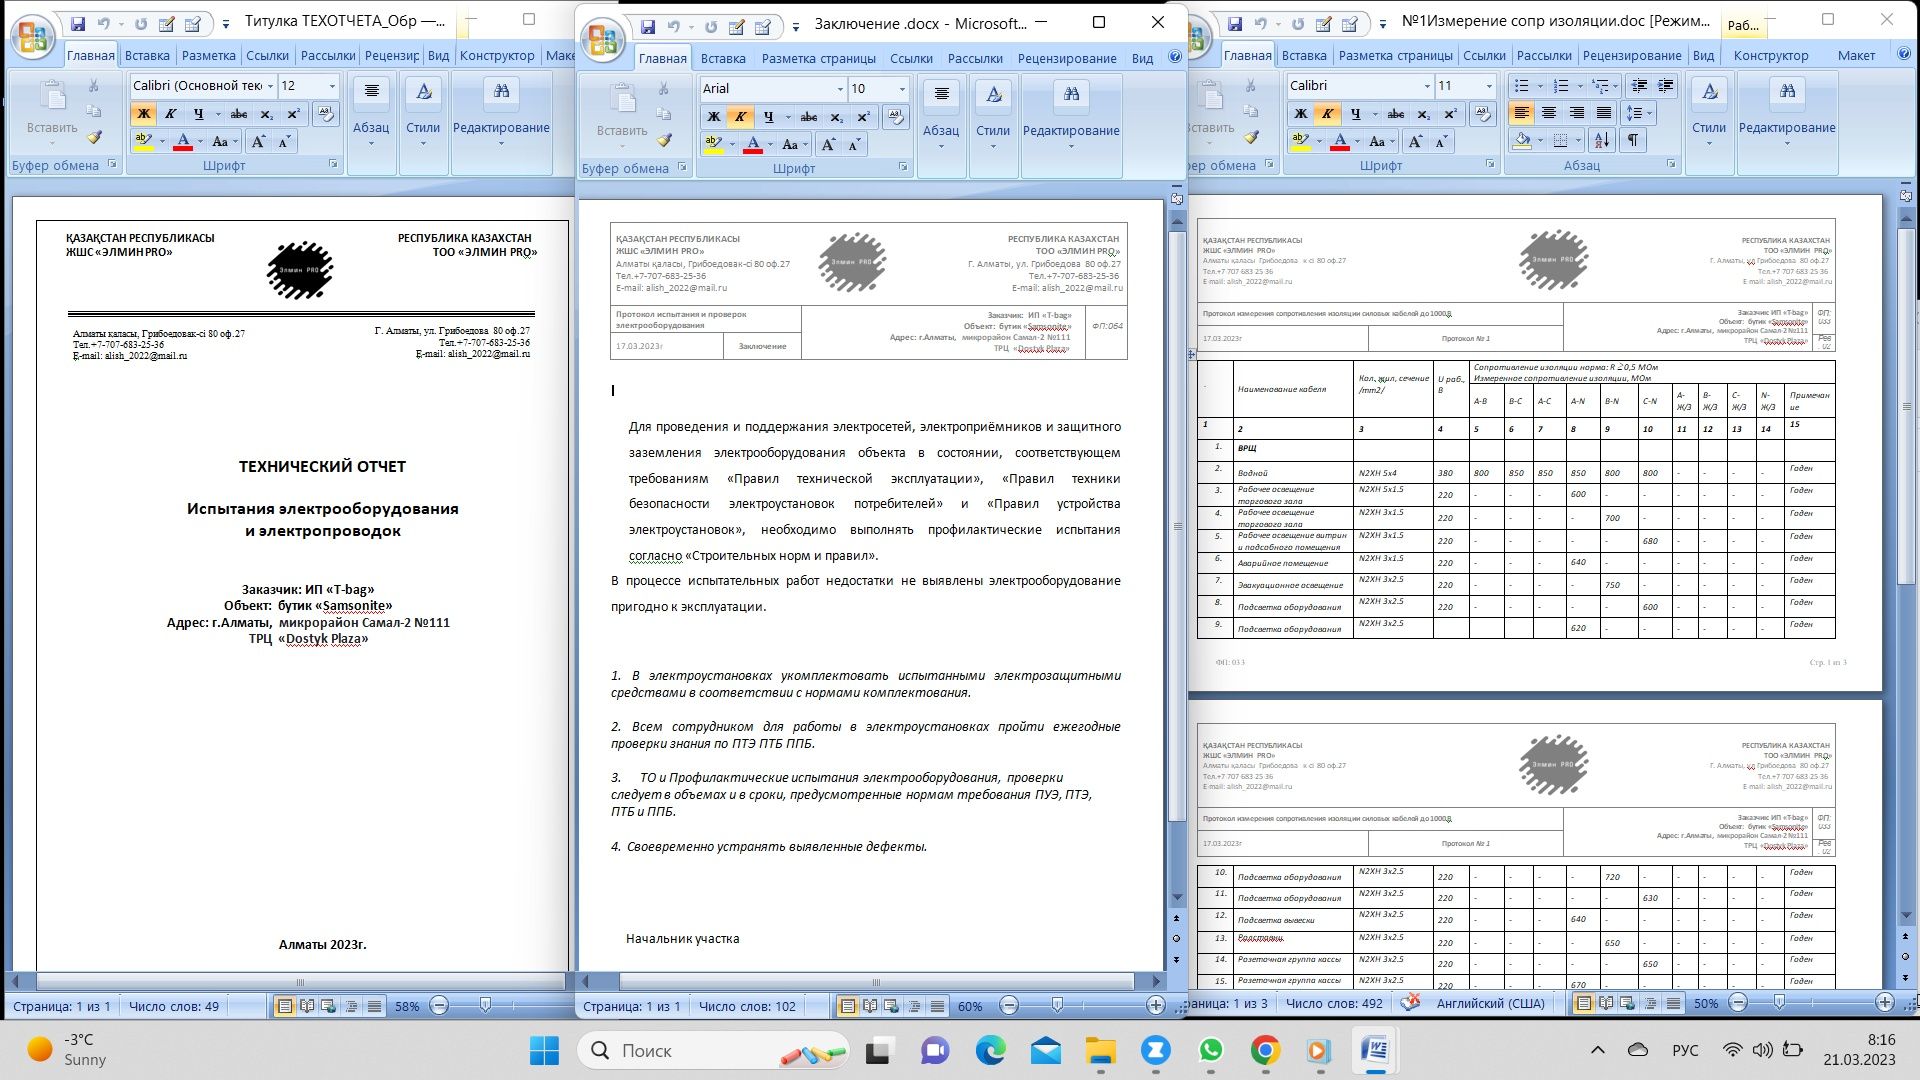Open Microsoft Word on the taskbar
1920x1080 pixels.
[x=1375, y=1050]
